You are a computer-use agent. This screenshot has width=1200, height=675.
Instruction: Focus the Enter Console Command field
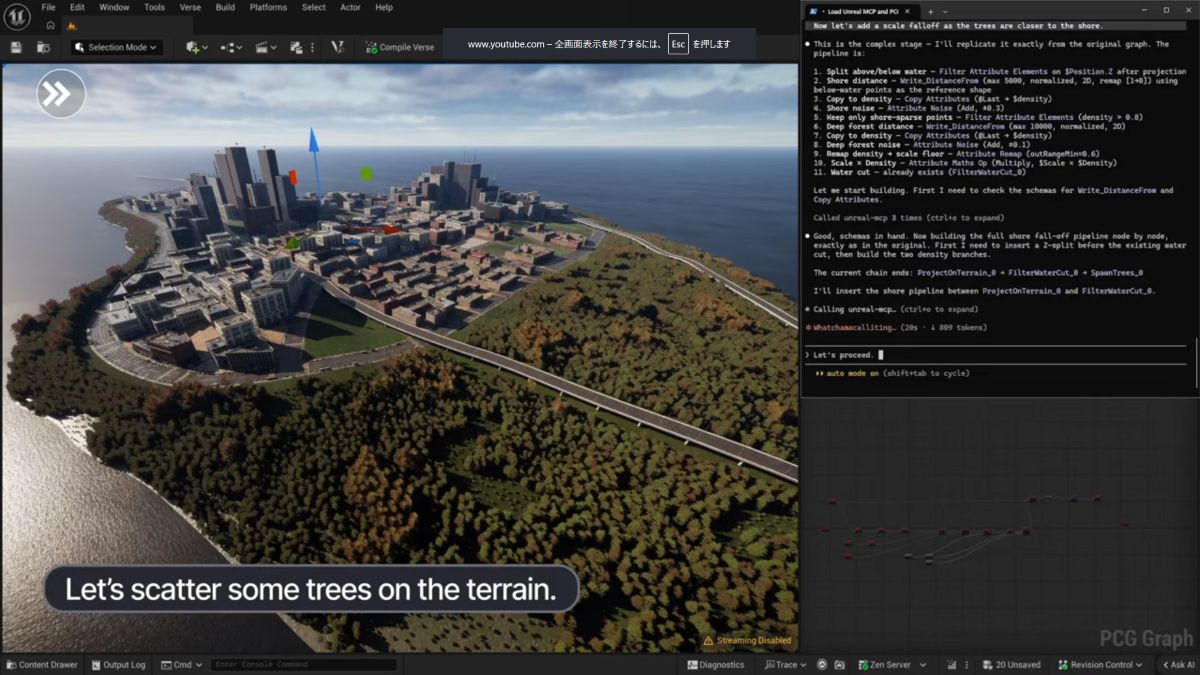(x=304, y=665)
